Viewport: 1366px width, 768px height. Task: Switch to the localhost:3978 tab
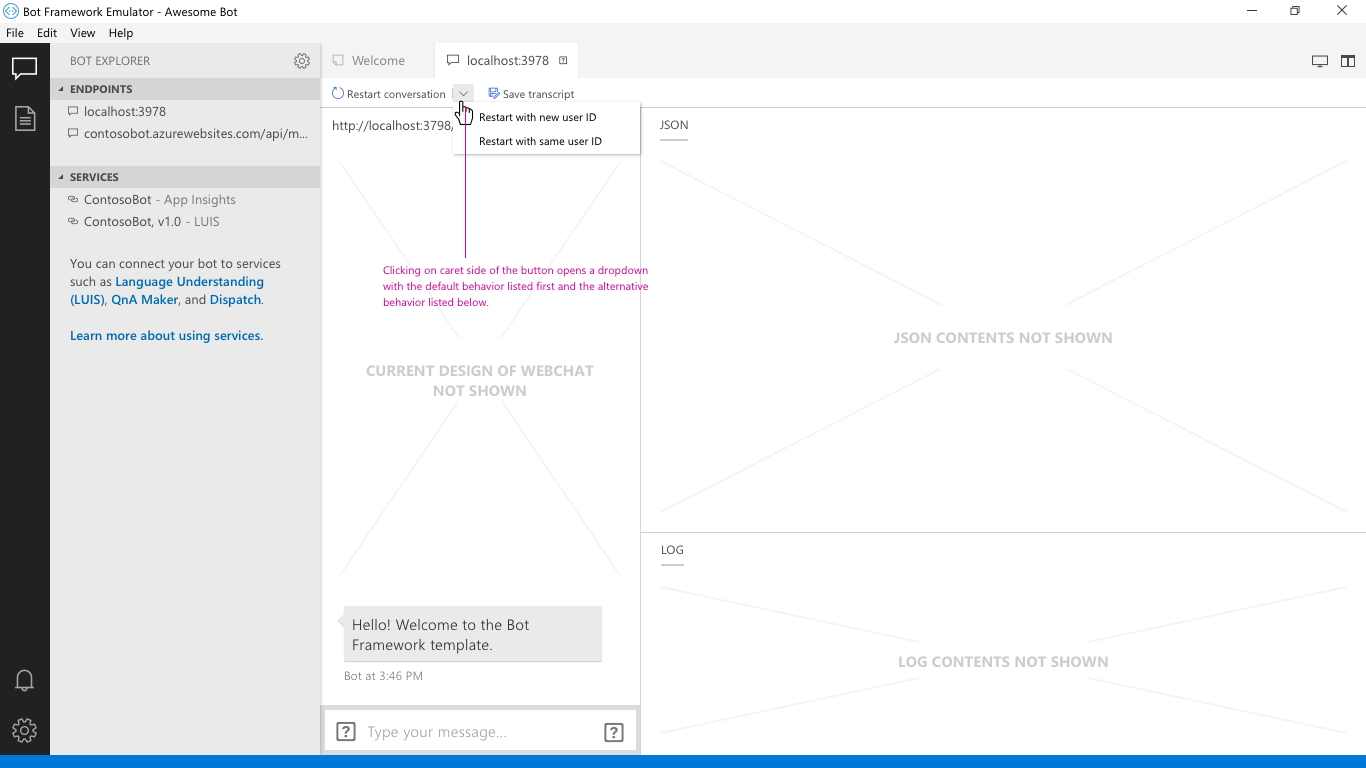point(507,61)
